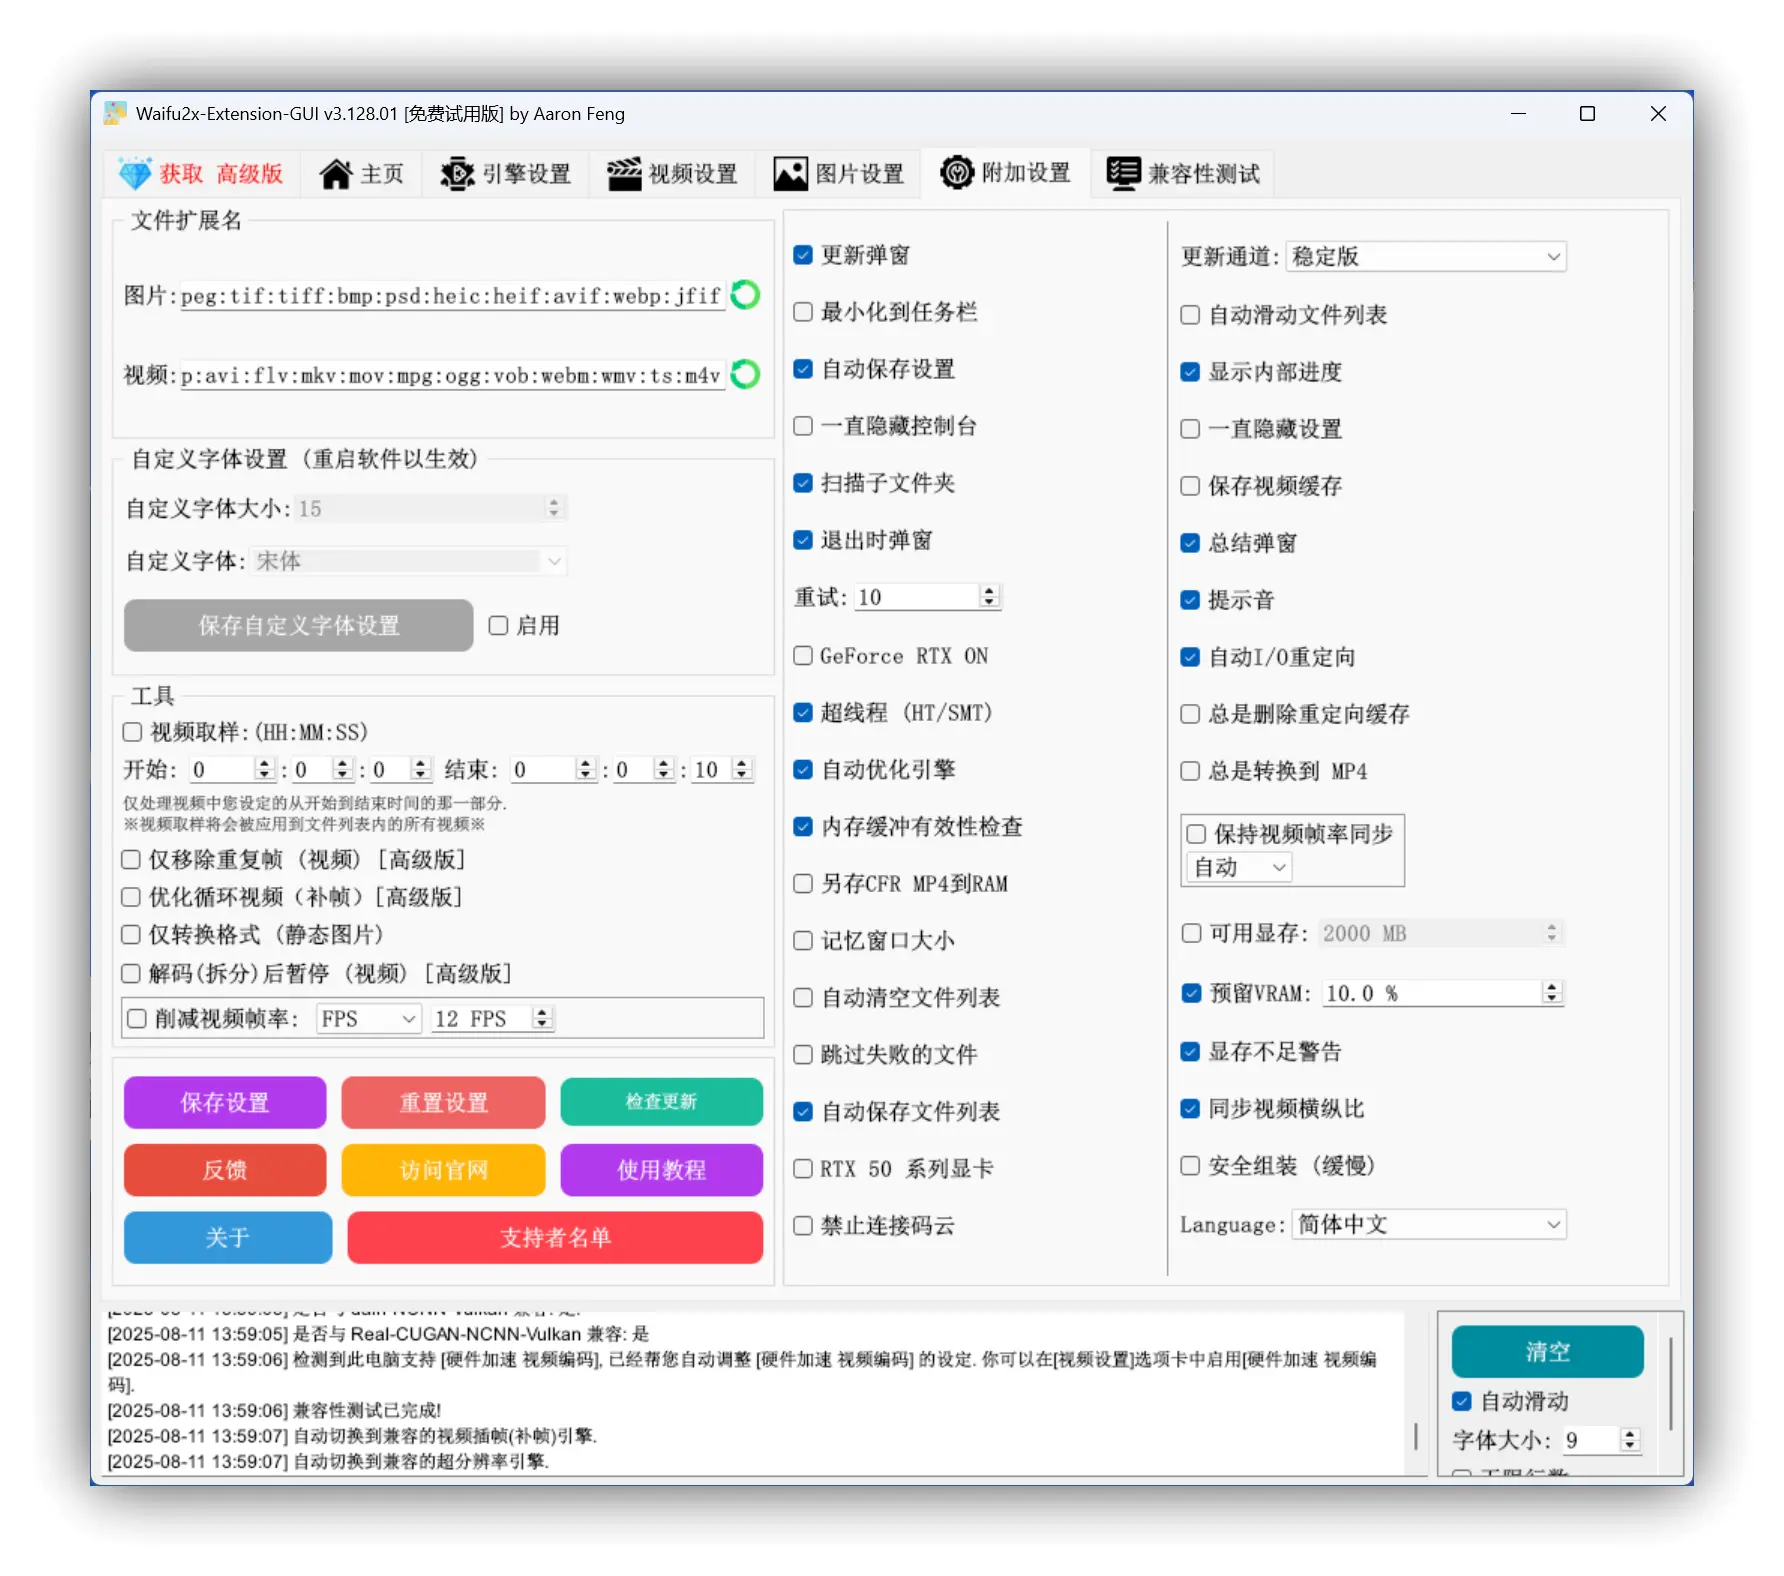Click 结束 seconds spinner showing 10

coord(722,769)
